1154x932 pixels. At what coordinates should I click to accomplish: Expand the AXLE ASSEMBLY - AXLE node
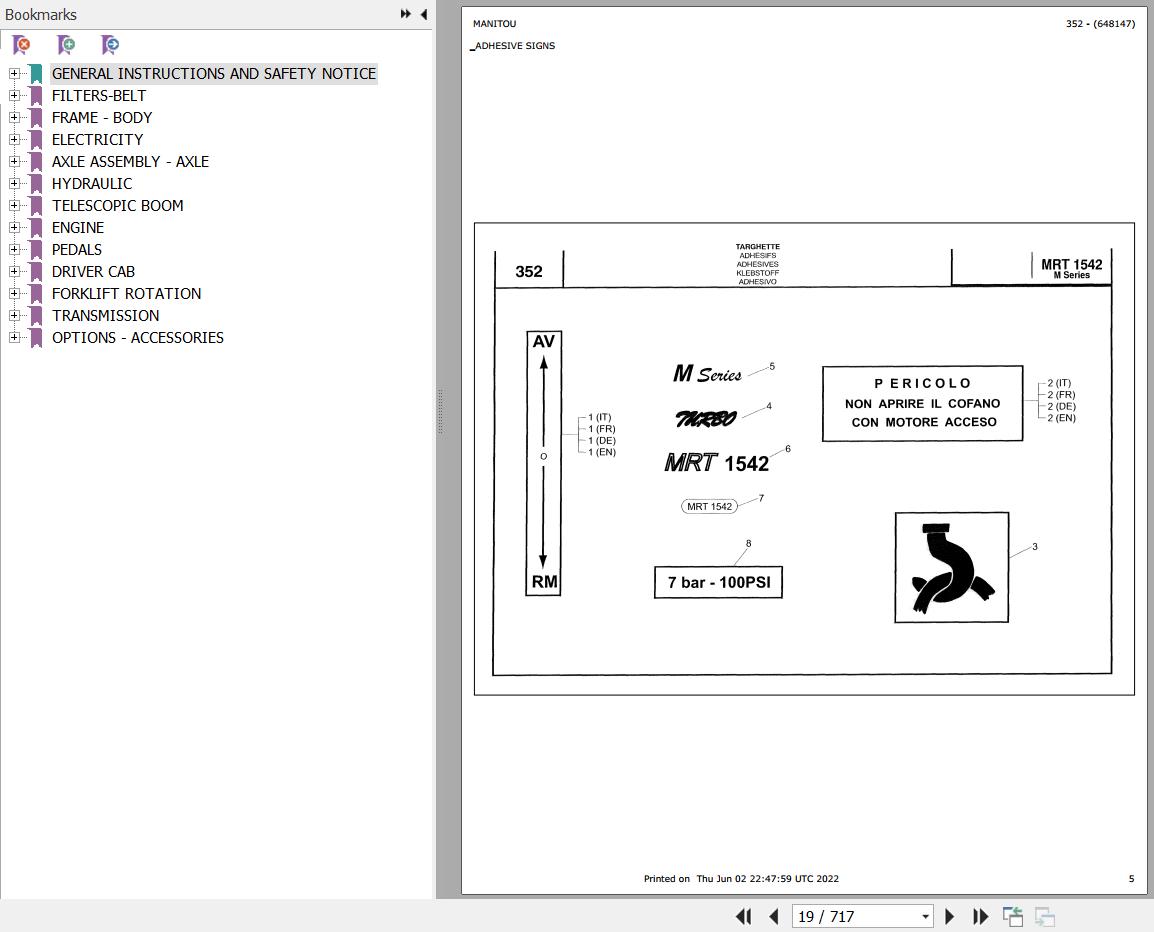(14, 161)
